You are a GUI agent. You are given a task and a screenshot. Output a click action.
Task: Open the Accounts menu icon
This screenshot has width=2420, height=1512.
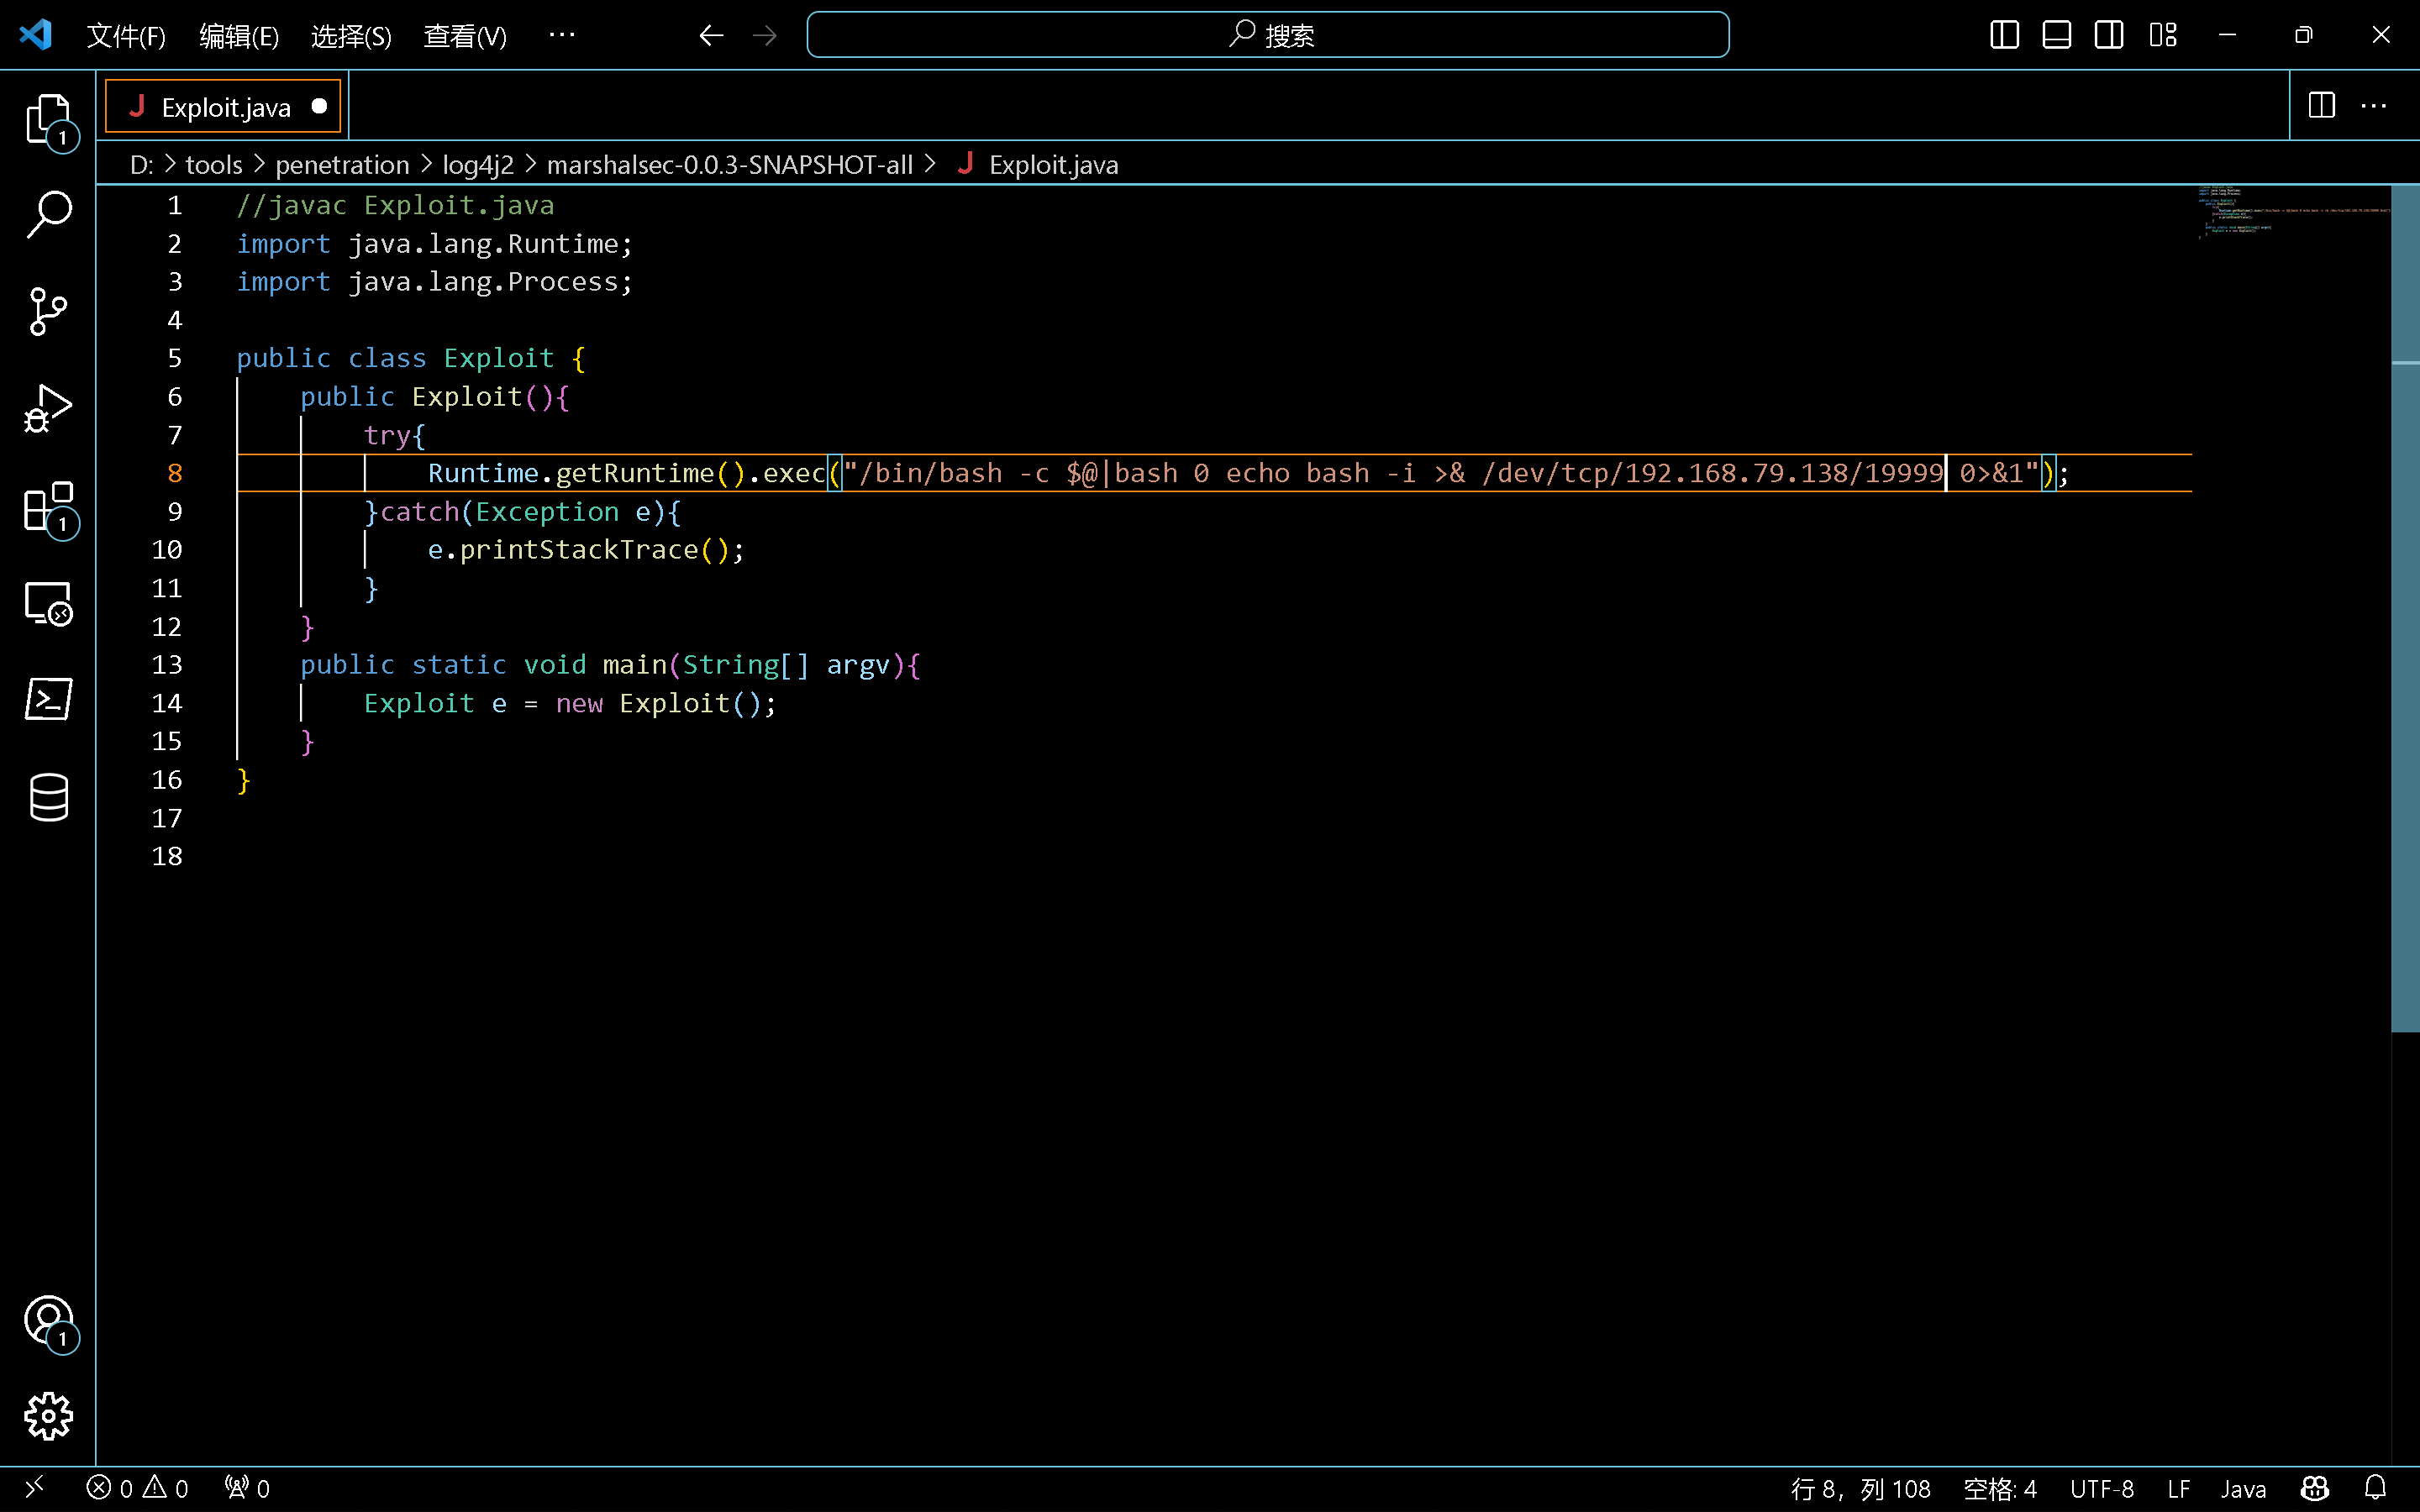point(48,1322)
